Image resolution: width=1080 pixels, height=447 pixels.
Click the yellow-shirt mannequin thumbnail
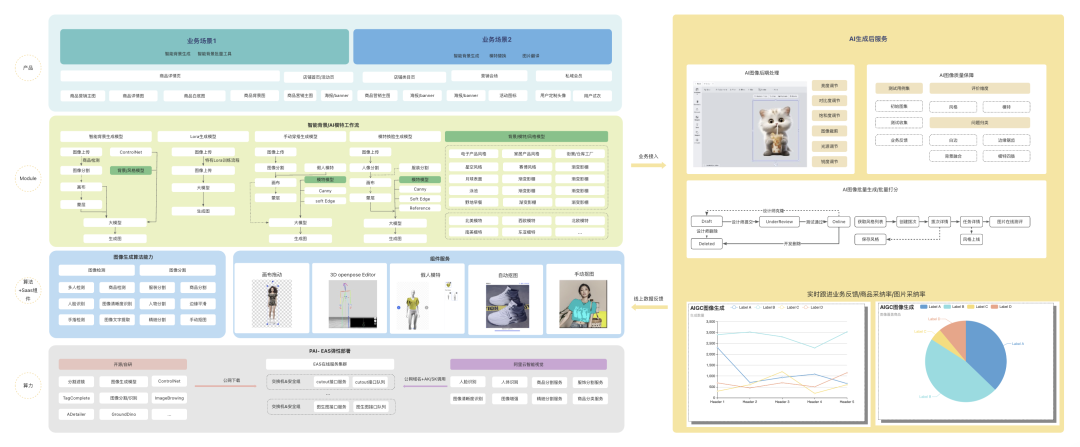tap(411, 307)
